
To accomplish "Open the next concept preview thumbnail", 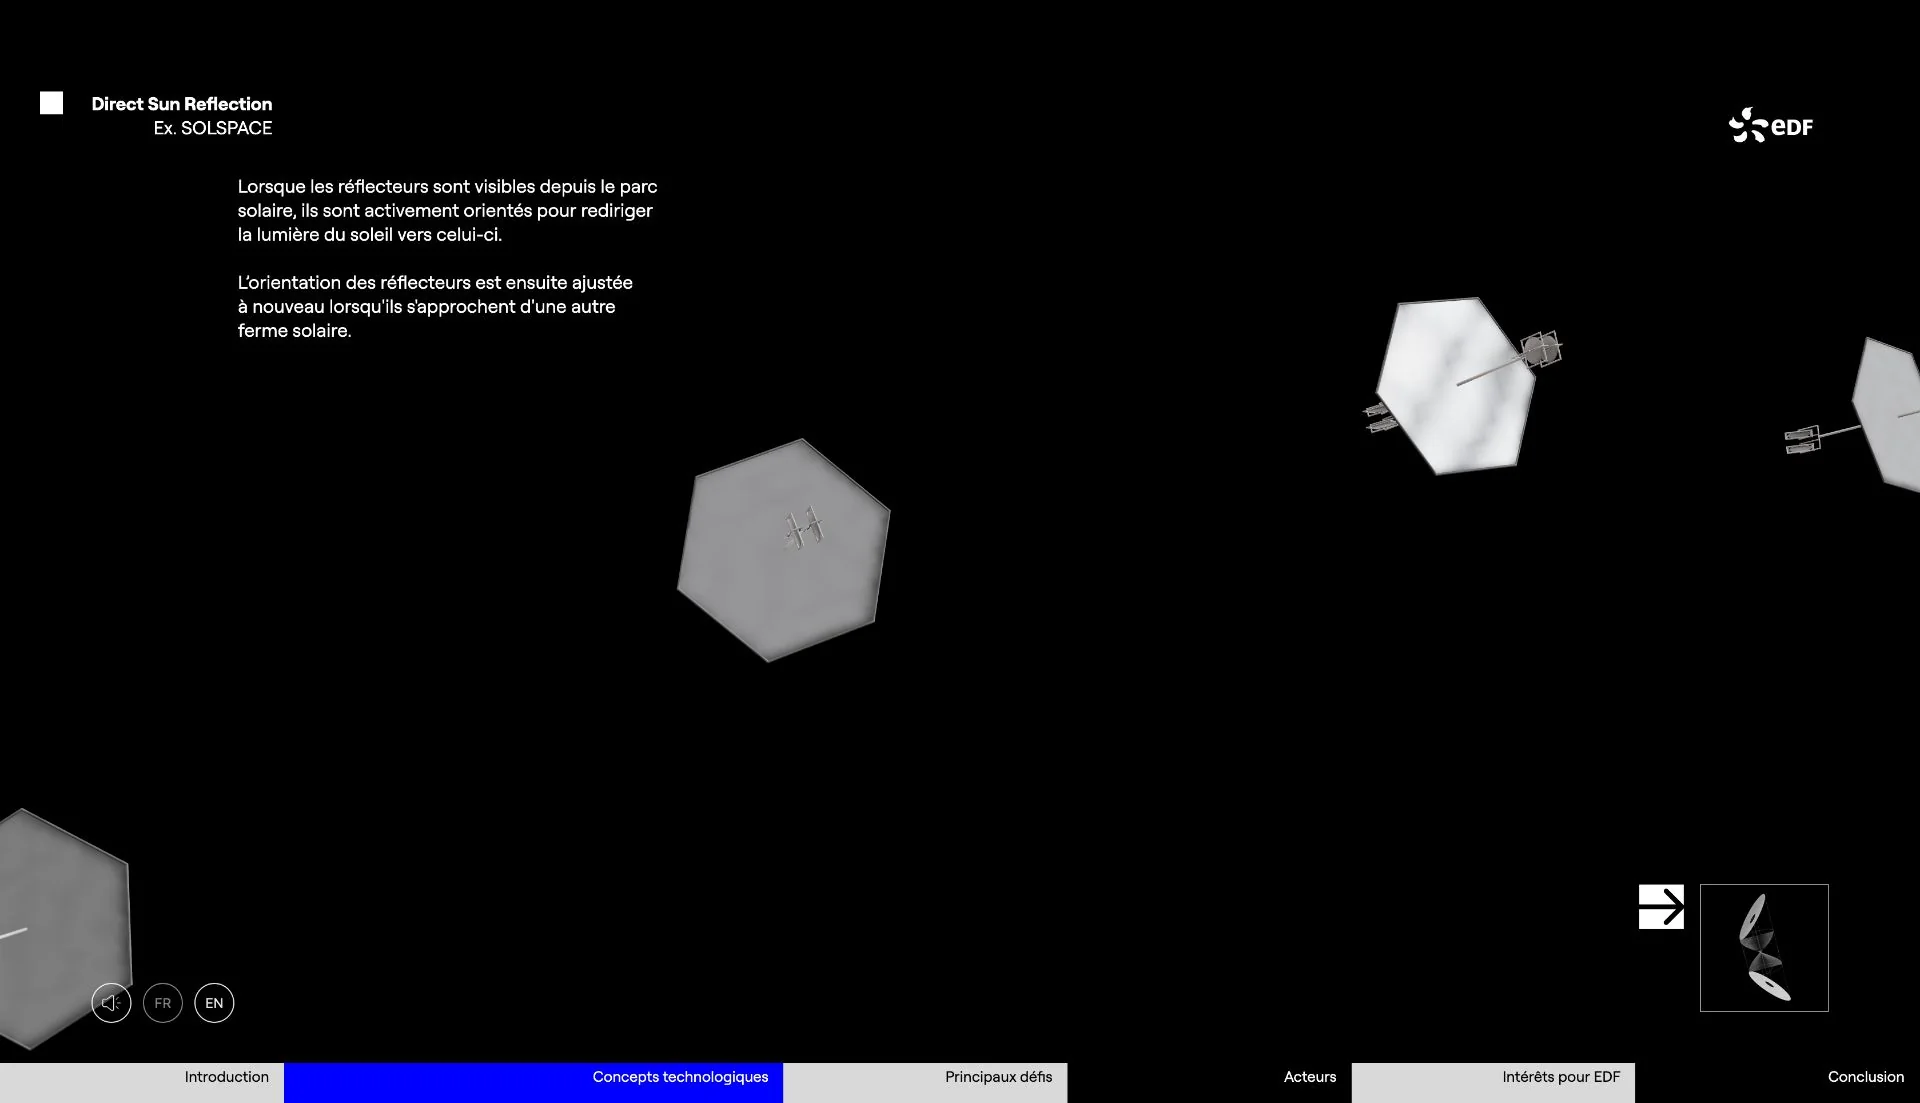I will coord(1764,948).
